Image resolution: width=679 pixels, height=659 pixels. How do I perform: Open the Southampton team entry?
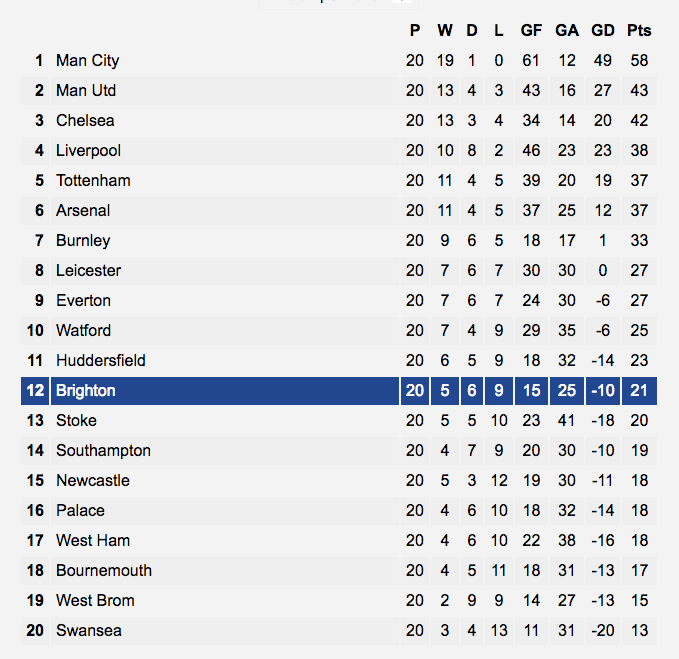(x=103, y=451)
